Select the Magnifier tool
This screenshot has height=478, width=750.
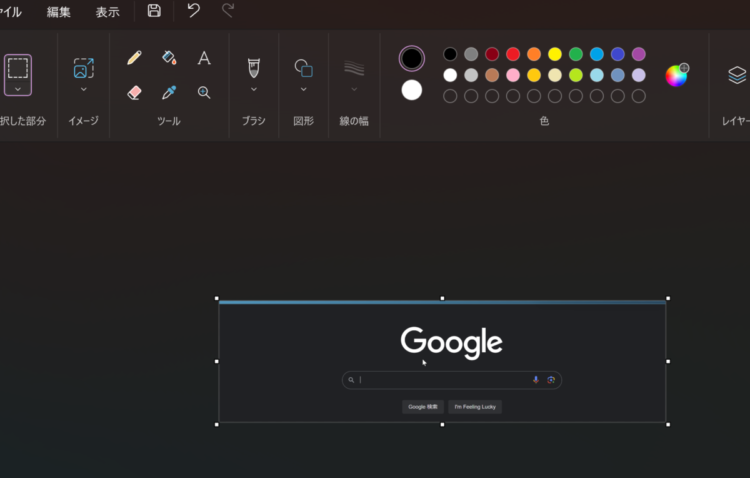click(204, 92)
